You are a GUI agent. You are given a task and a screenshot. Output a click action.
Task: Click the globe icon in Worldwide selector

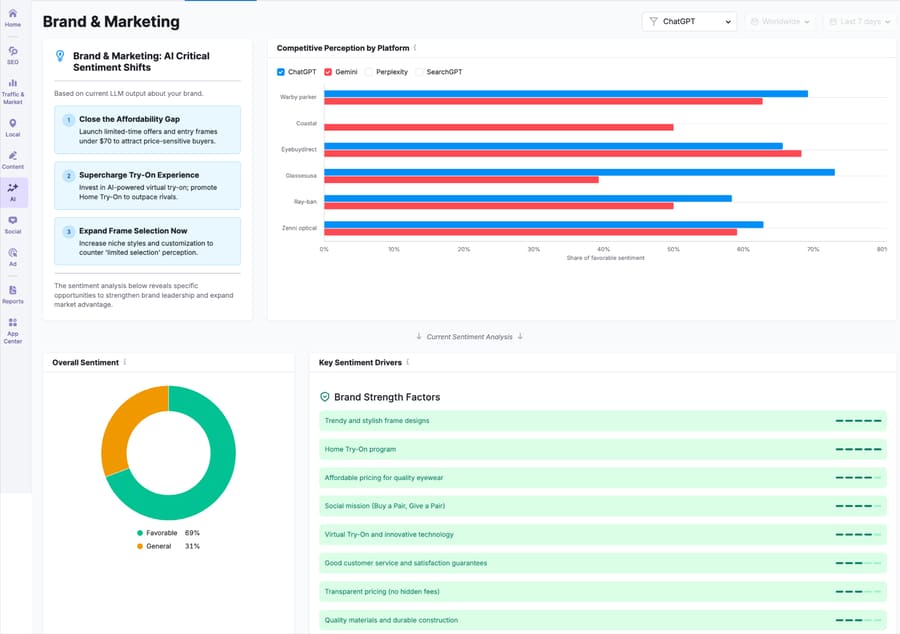pos(755,21)
